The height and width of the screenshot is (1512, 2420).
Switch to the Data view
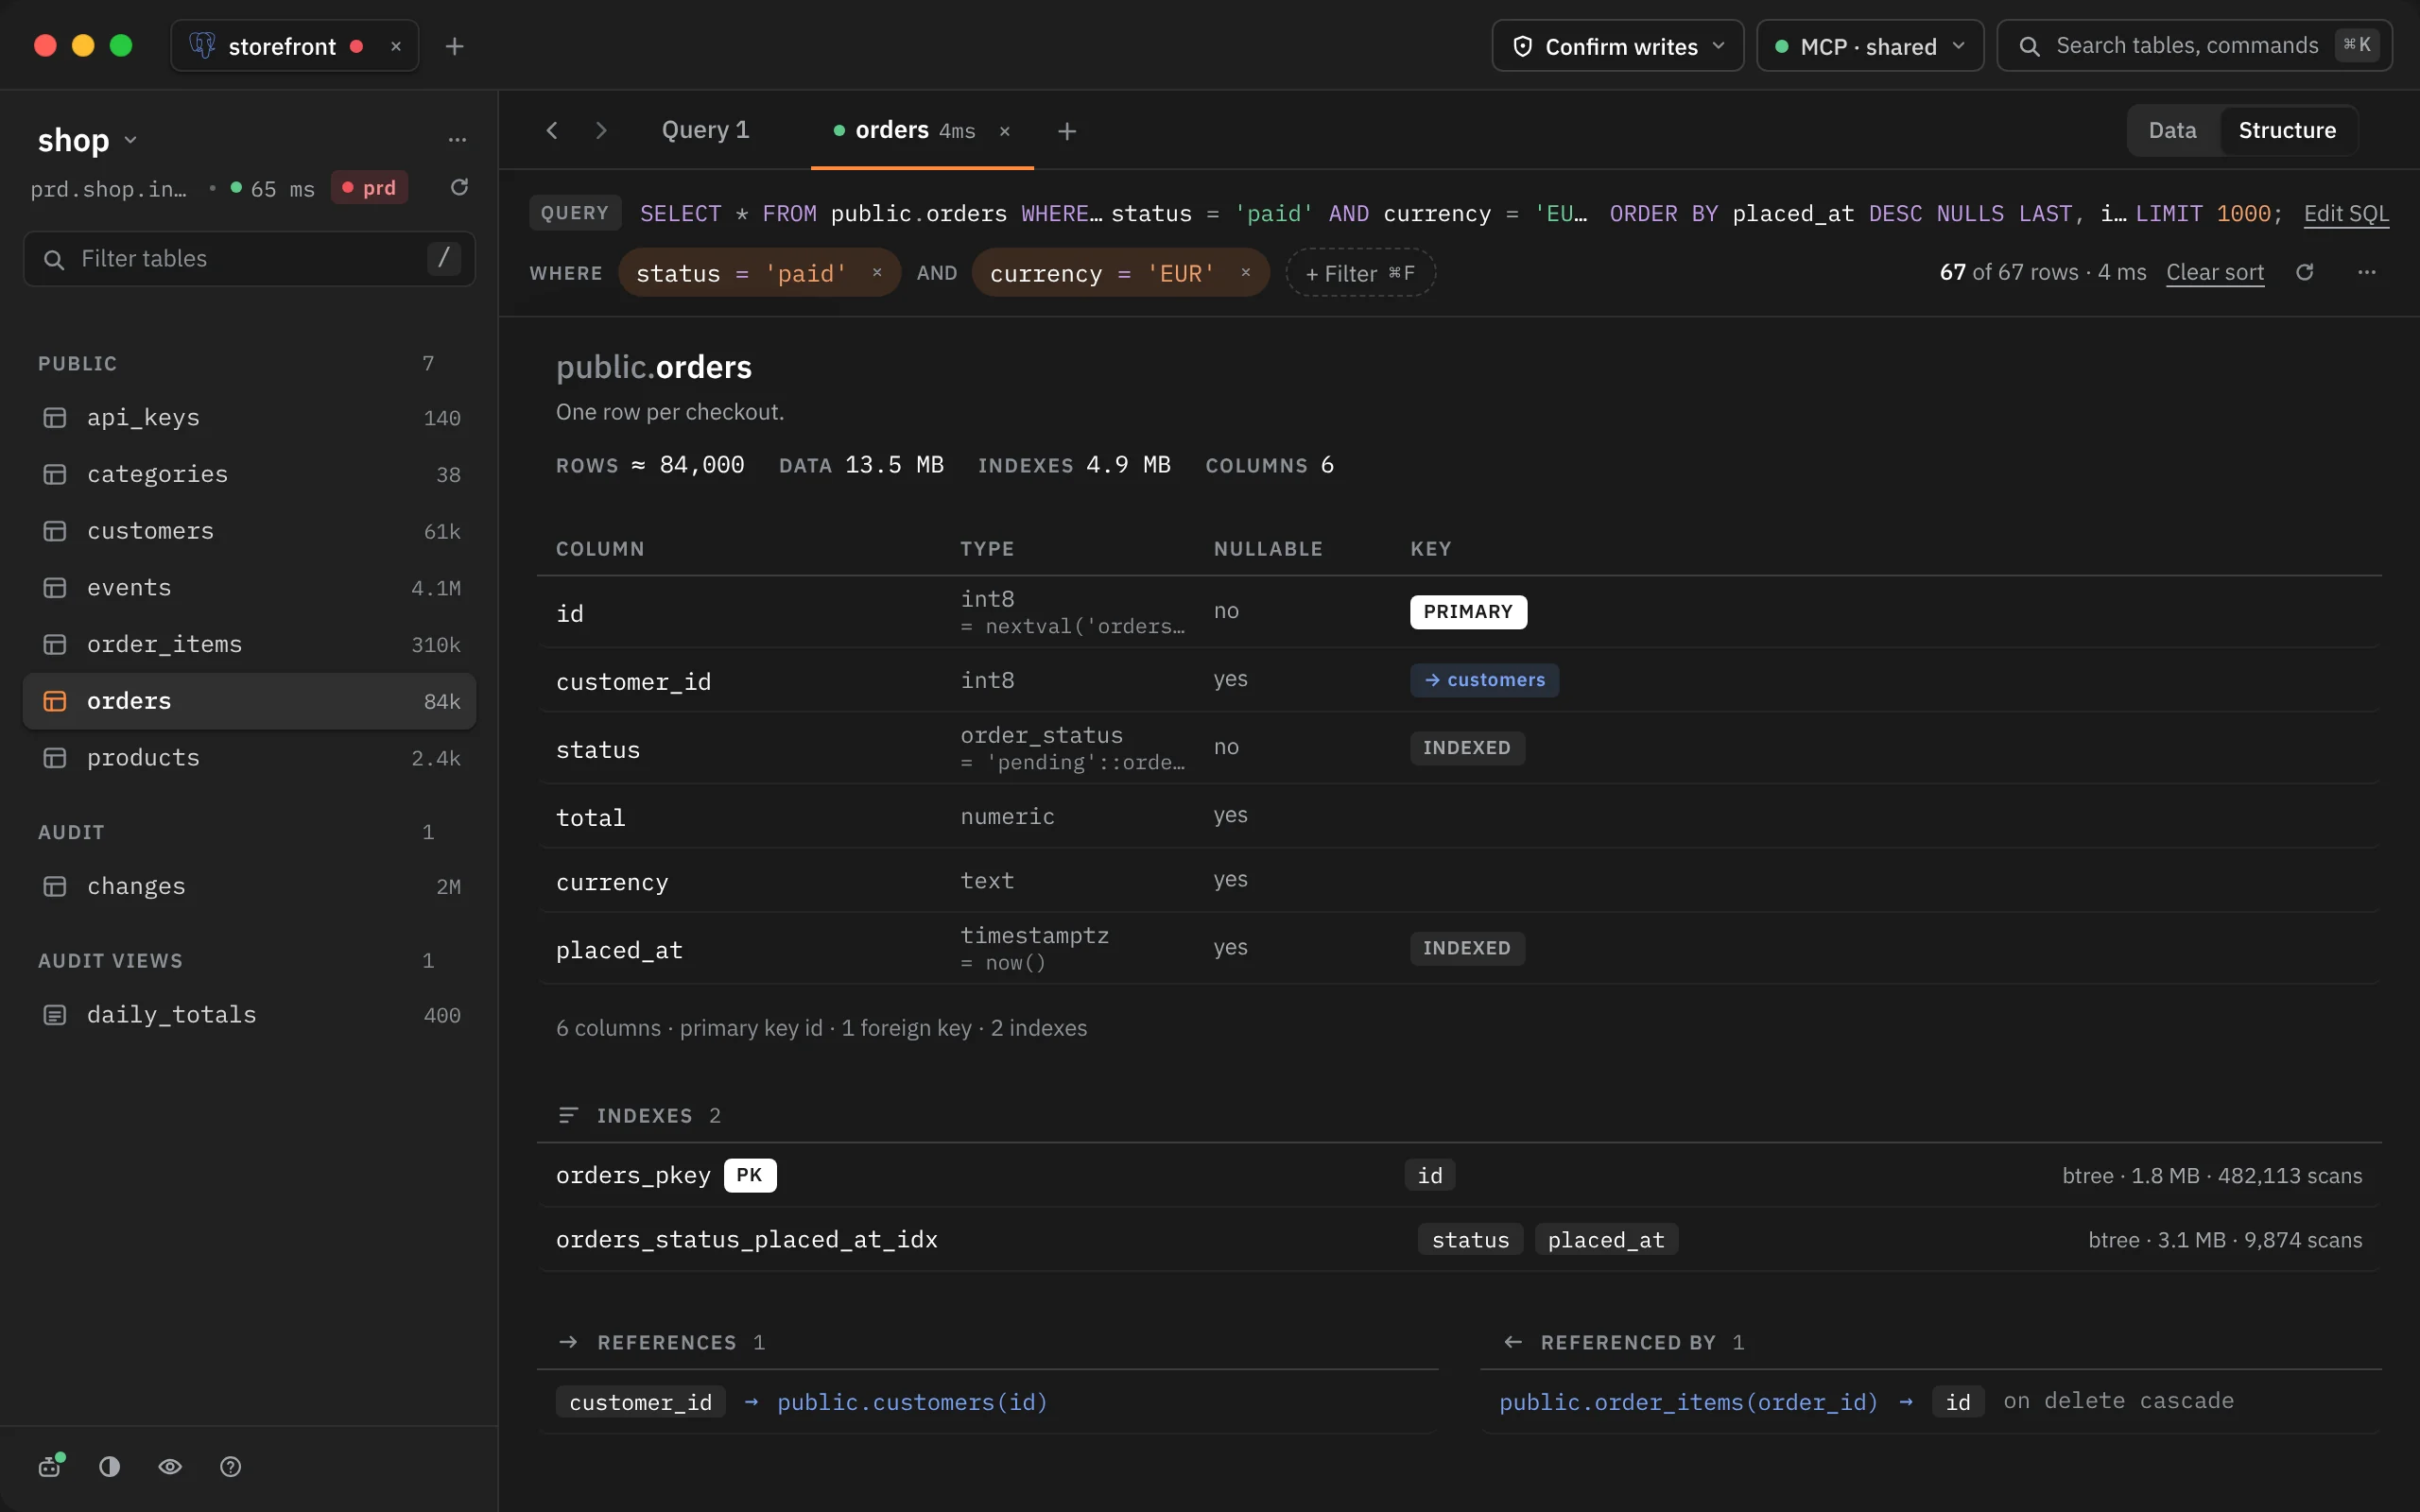(2172, 130)
